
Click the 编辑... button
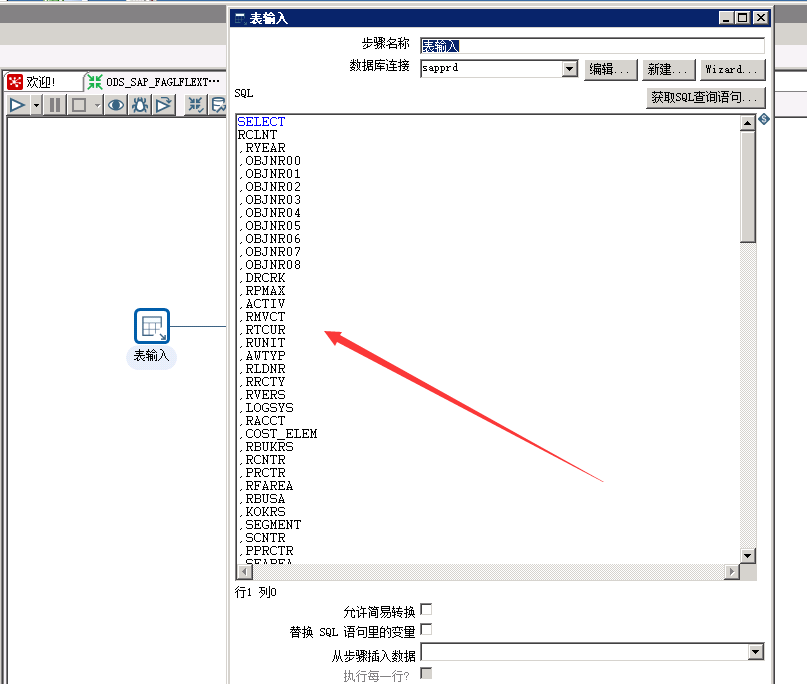pos(610,69)
